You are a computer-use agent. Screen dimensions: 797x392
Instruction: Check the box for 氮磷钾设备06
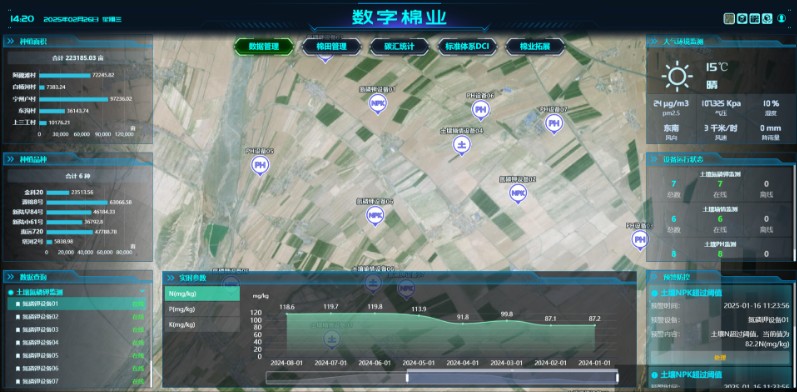[x=18, y=369]
